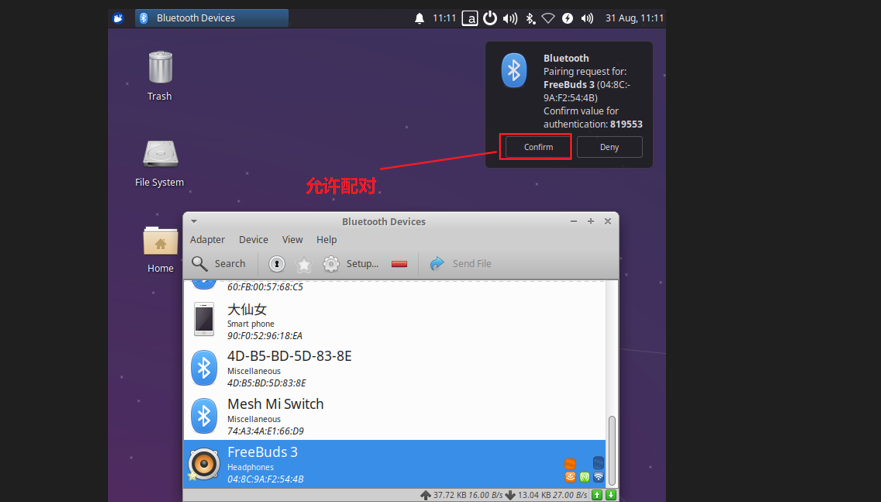Open the notification bell in panel
The height and width of the screenshot is (502, 881).
click(x=419, y=19)
